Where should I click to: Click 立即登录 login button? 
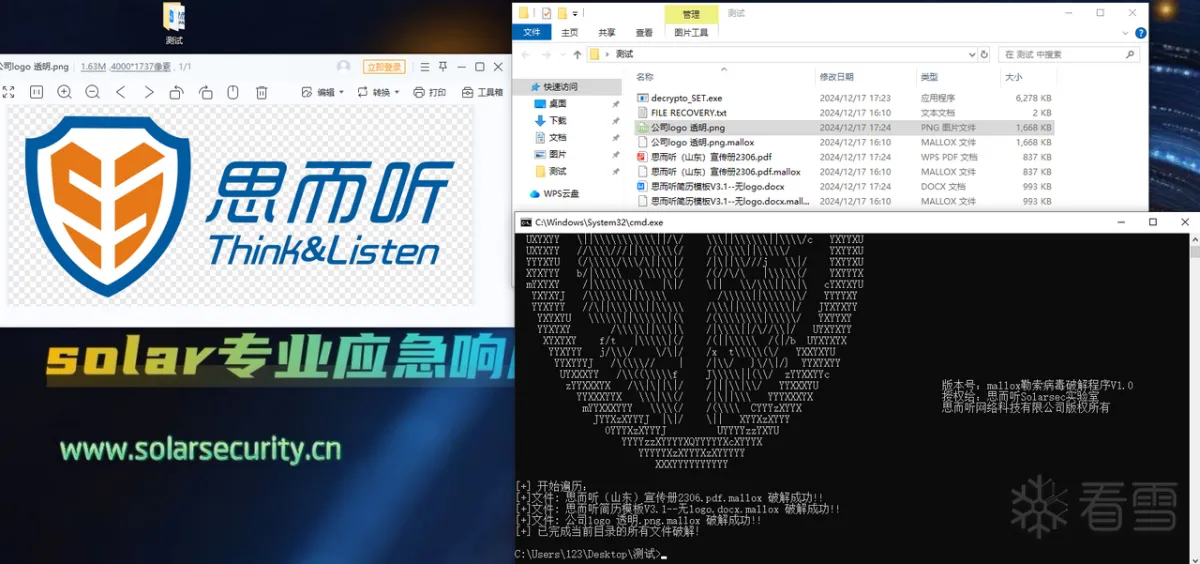384,67
